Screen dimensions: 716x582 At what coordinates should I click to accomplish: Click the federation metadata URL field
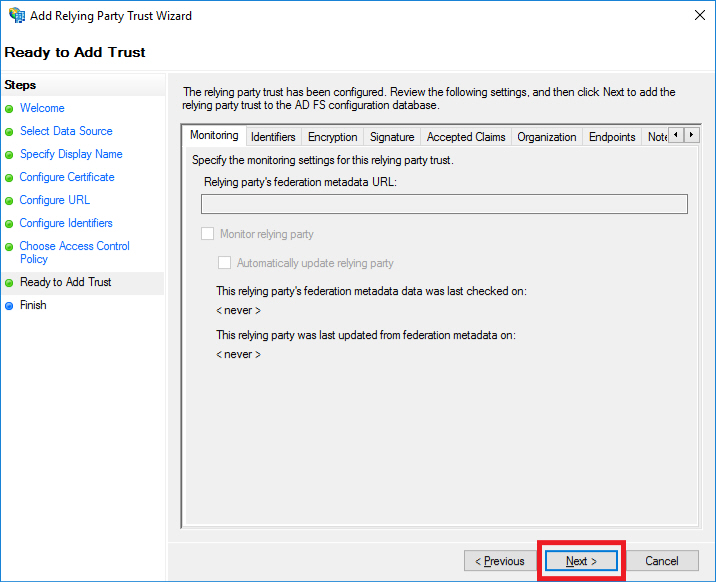point(444,204)
